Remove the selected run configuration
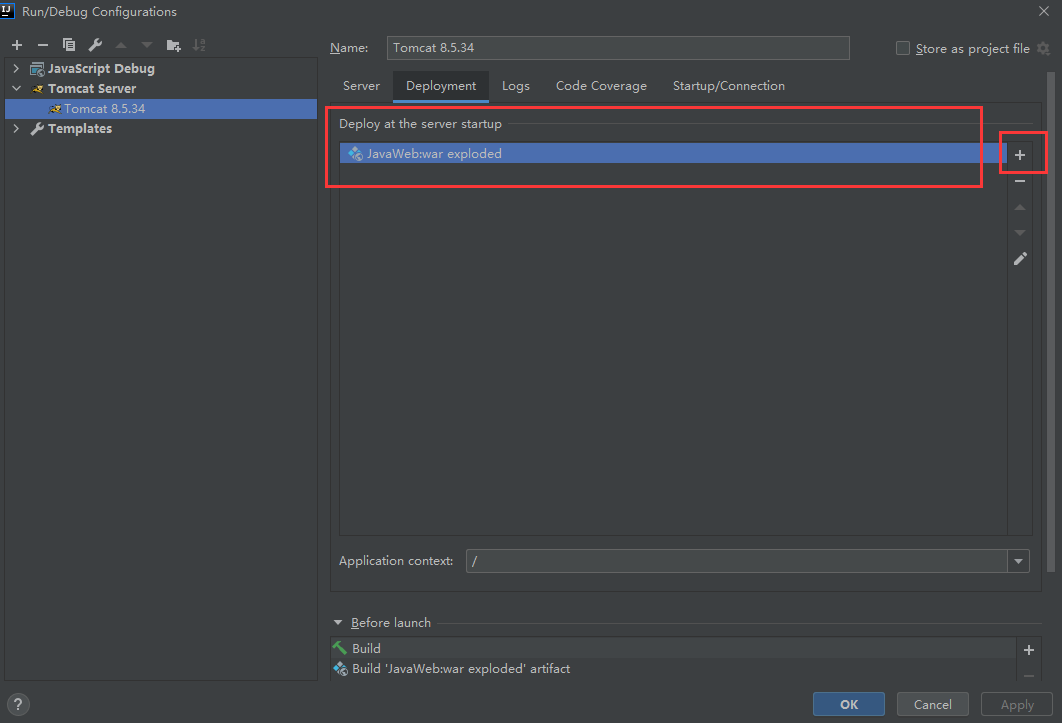Viewport: 1062px width, 723px height. click(43, 45)
